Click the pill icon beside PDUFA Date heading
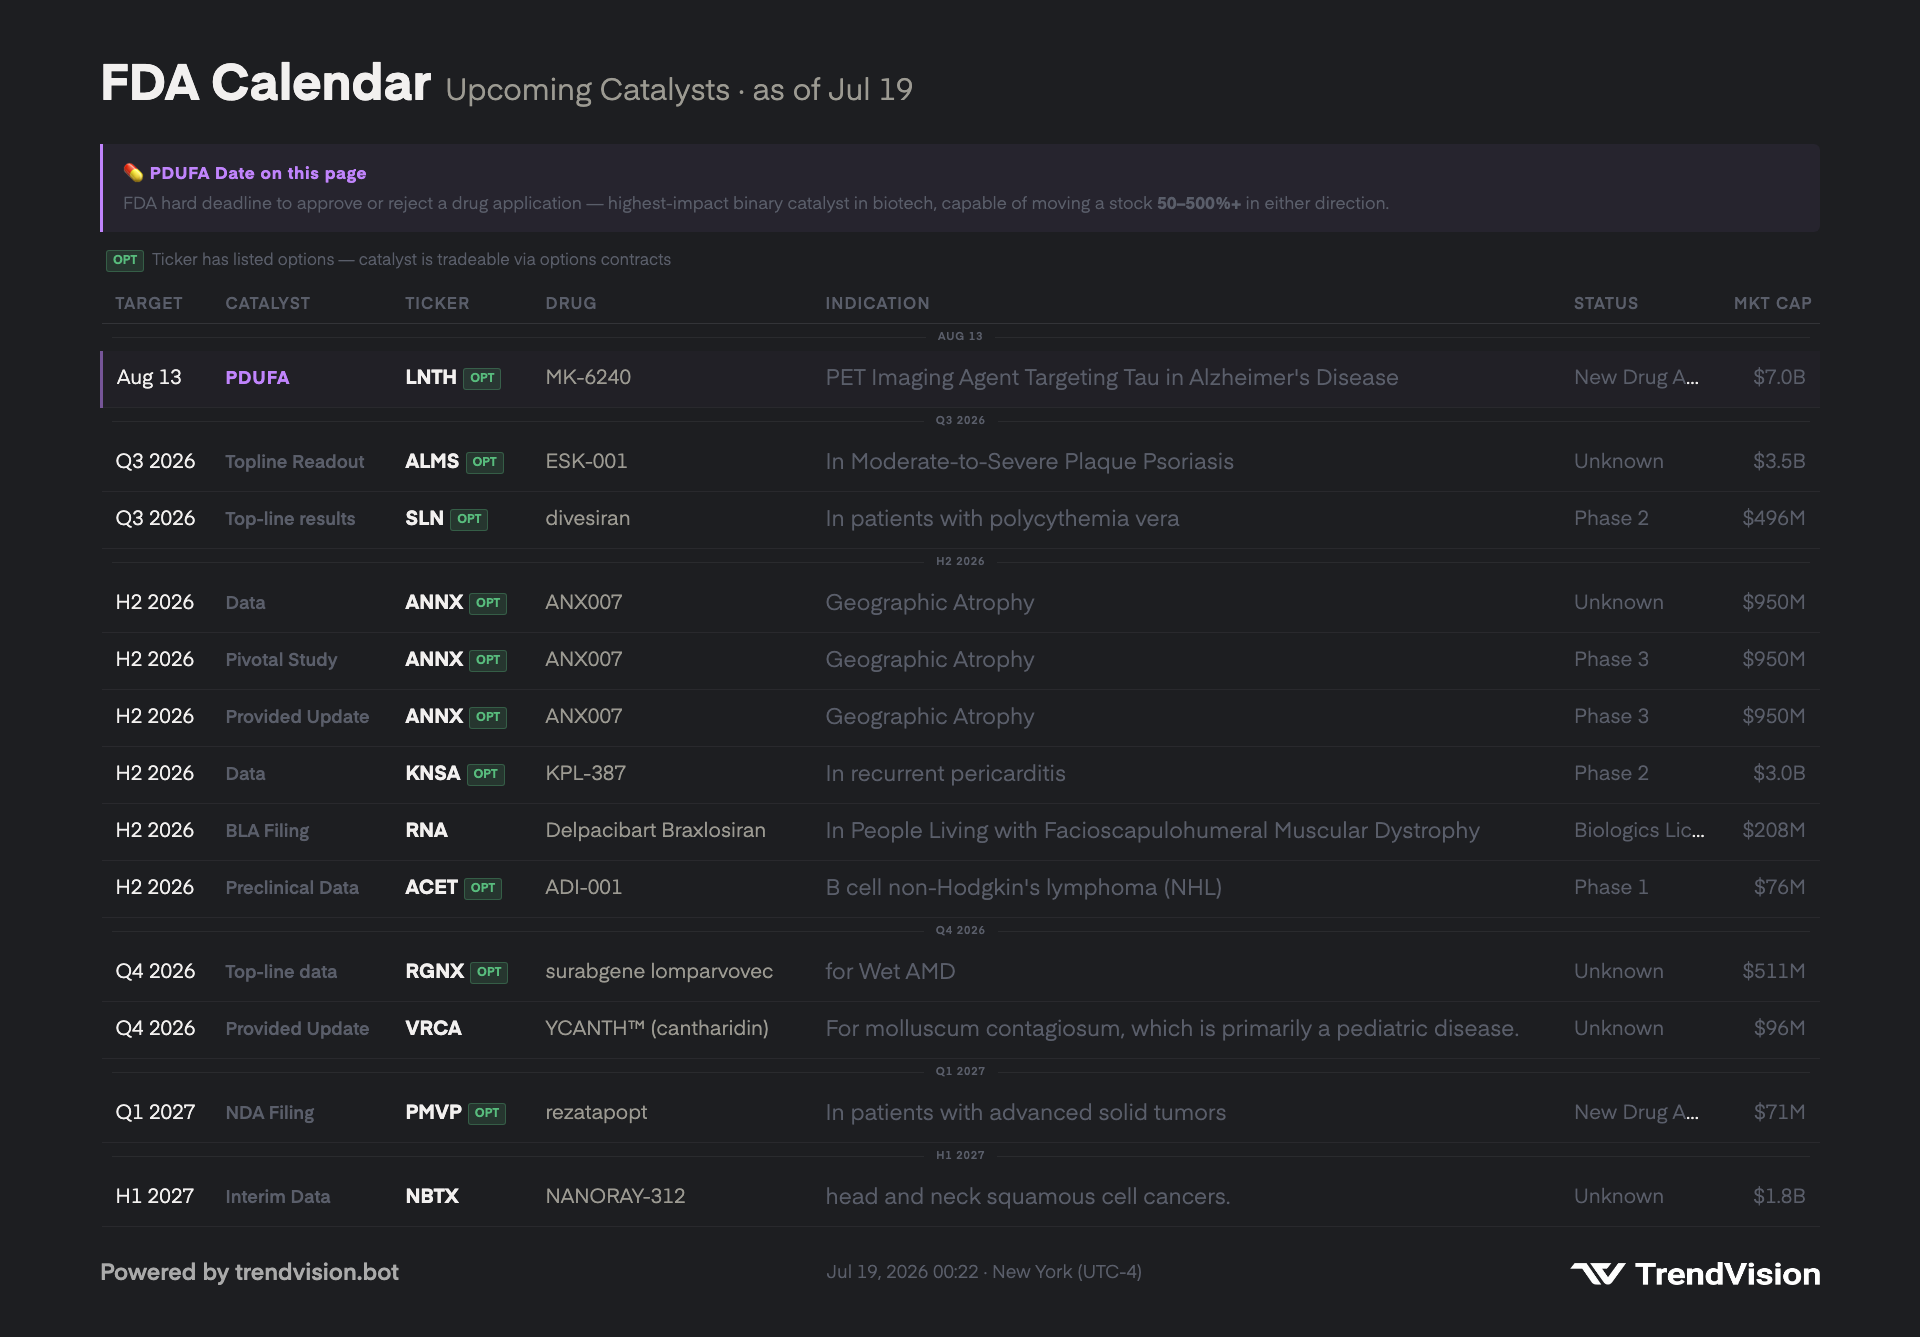Viewport: 1920px width, 1337px height. (133, 173)
